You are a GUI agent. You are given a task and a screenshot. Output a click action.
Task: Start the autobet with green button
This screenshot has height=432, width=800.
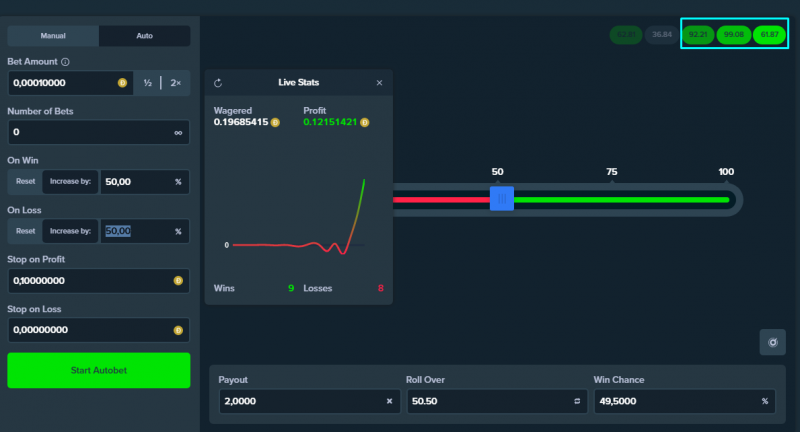click(99, 370)
